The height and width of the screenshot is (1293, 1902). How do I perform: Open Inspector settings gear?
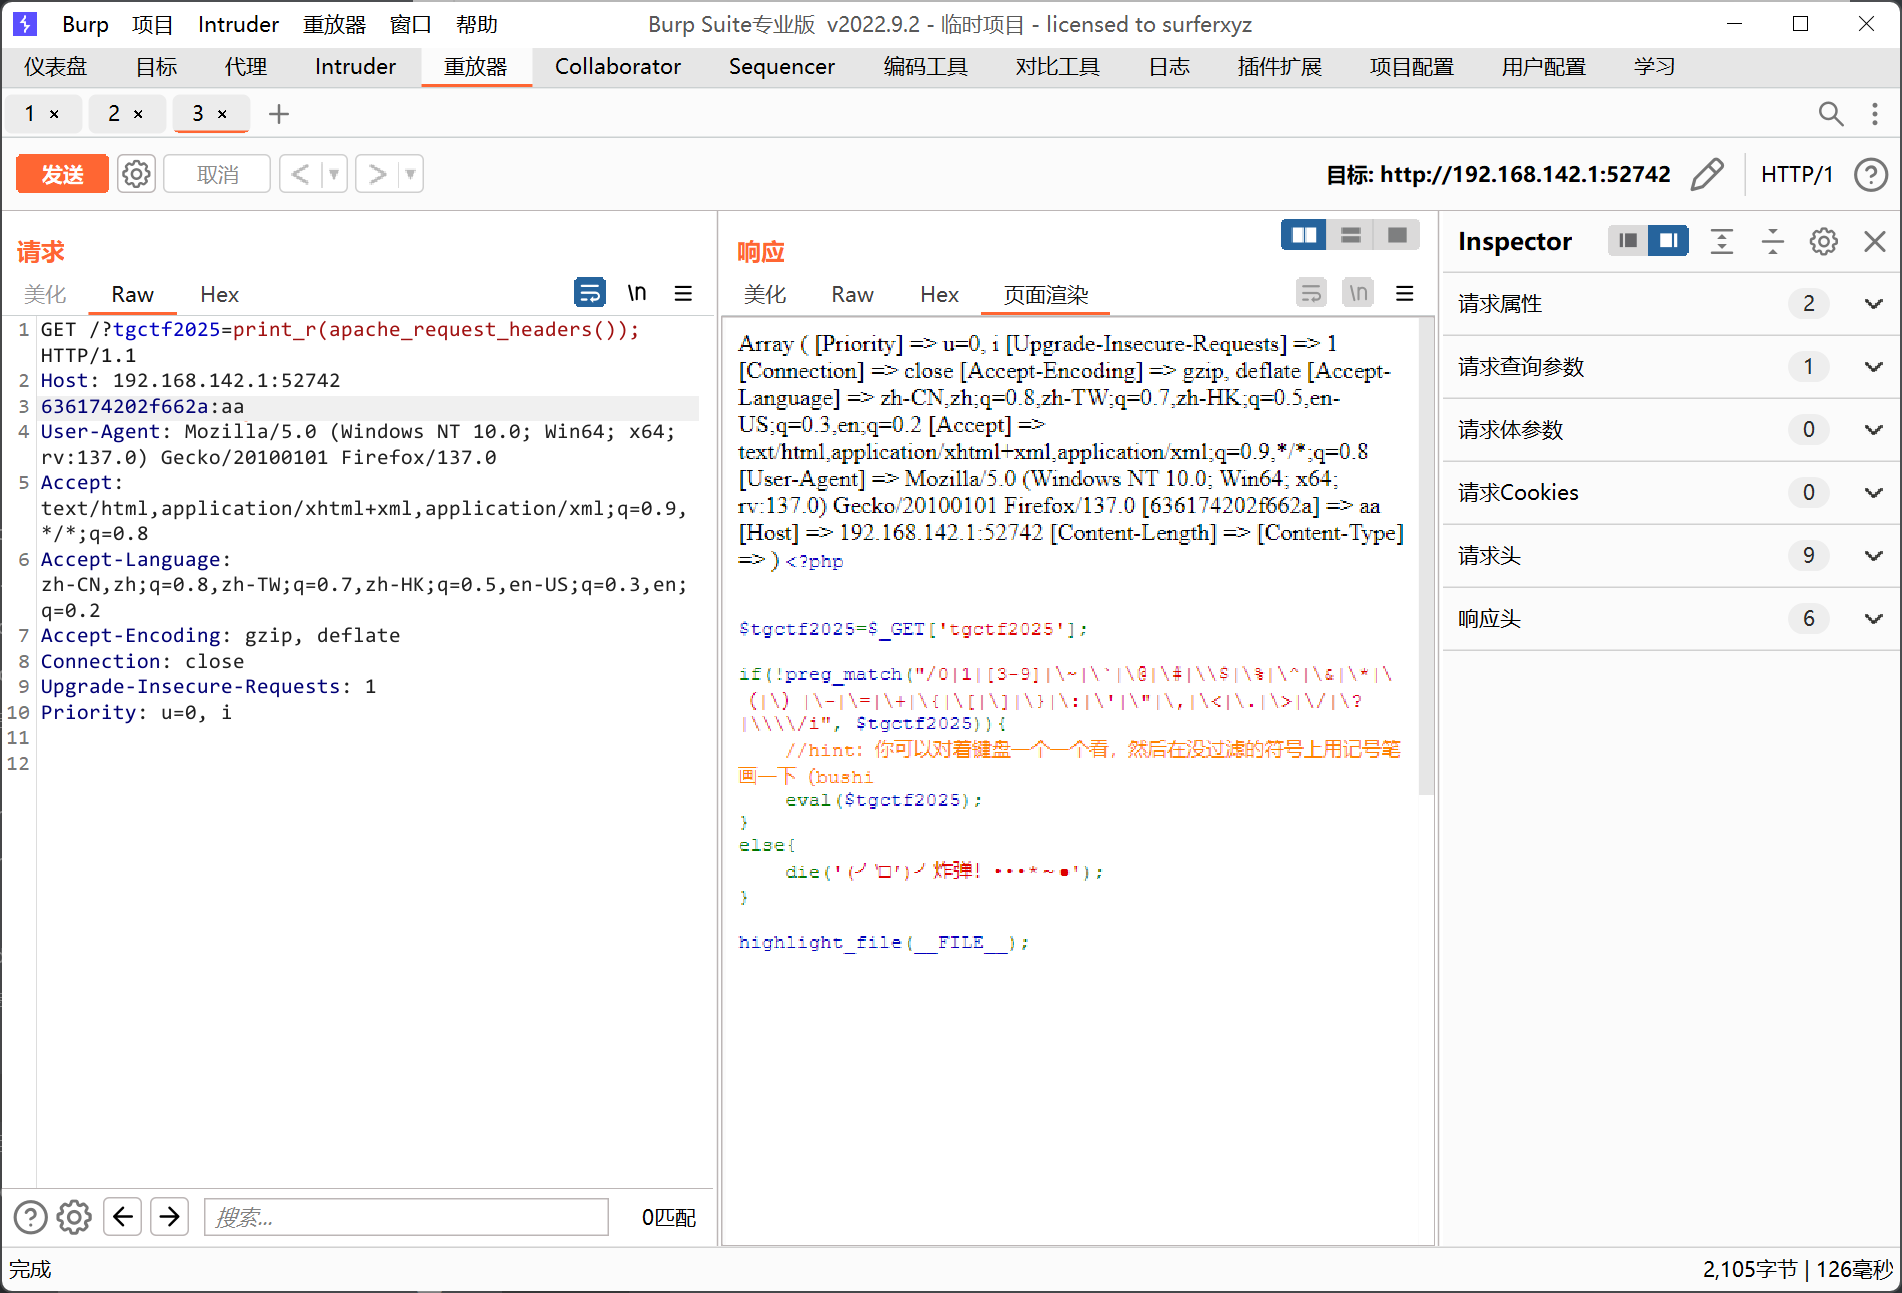[x=1823, y=241]
